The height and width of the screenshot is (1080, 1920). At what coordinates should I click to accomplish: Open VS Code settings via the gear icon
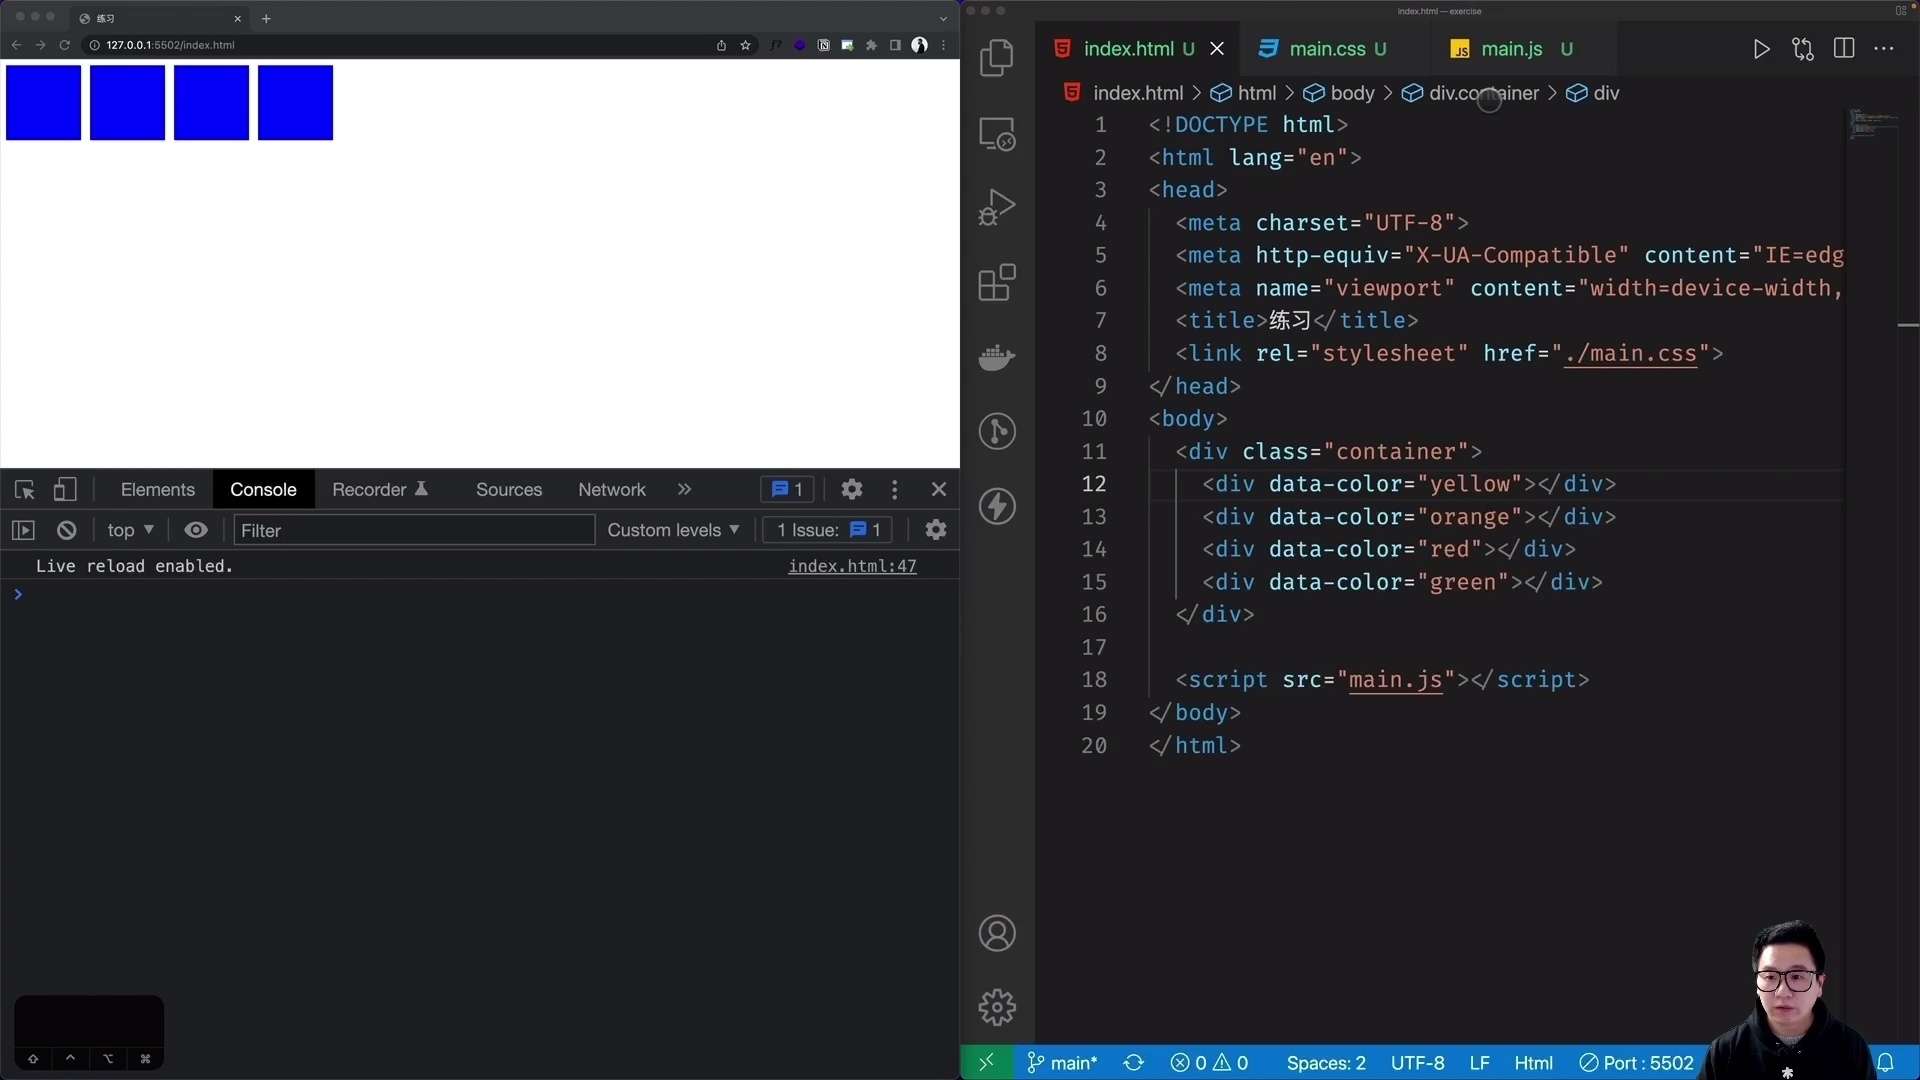(997, 1007)
